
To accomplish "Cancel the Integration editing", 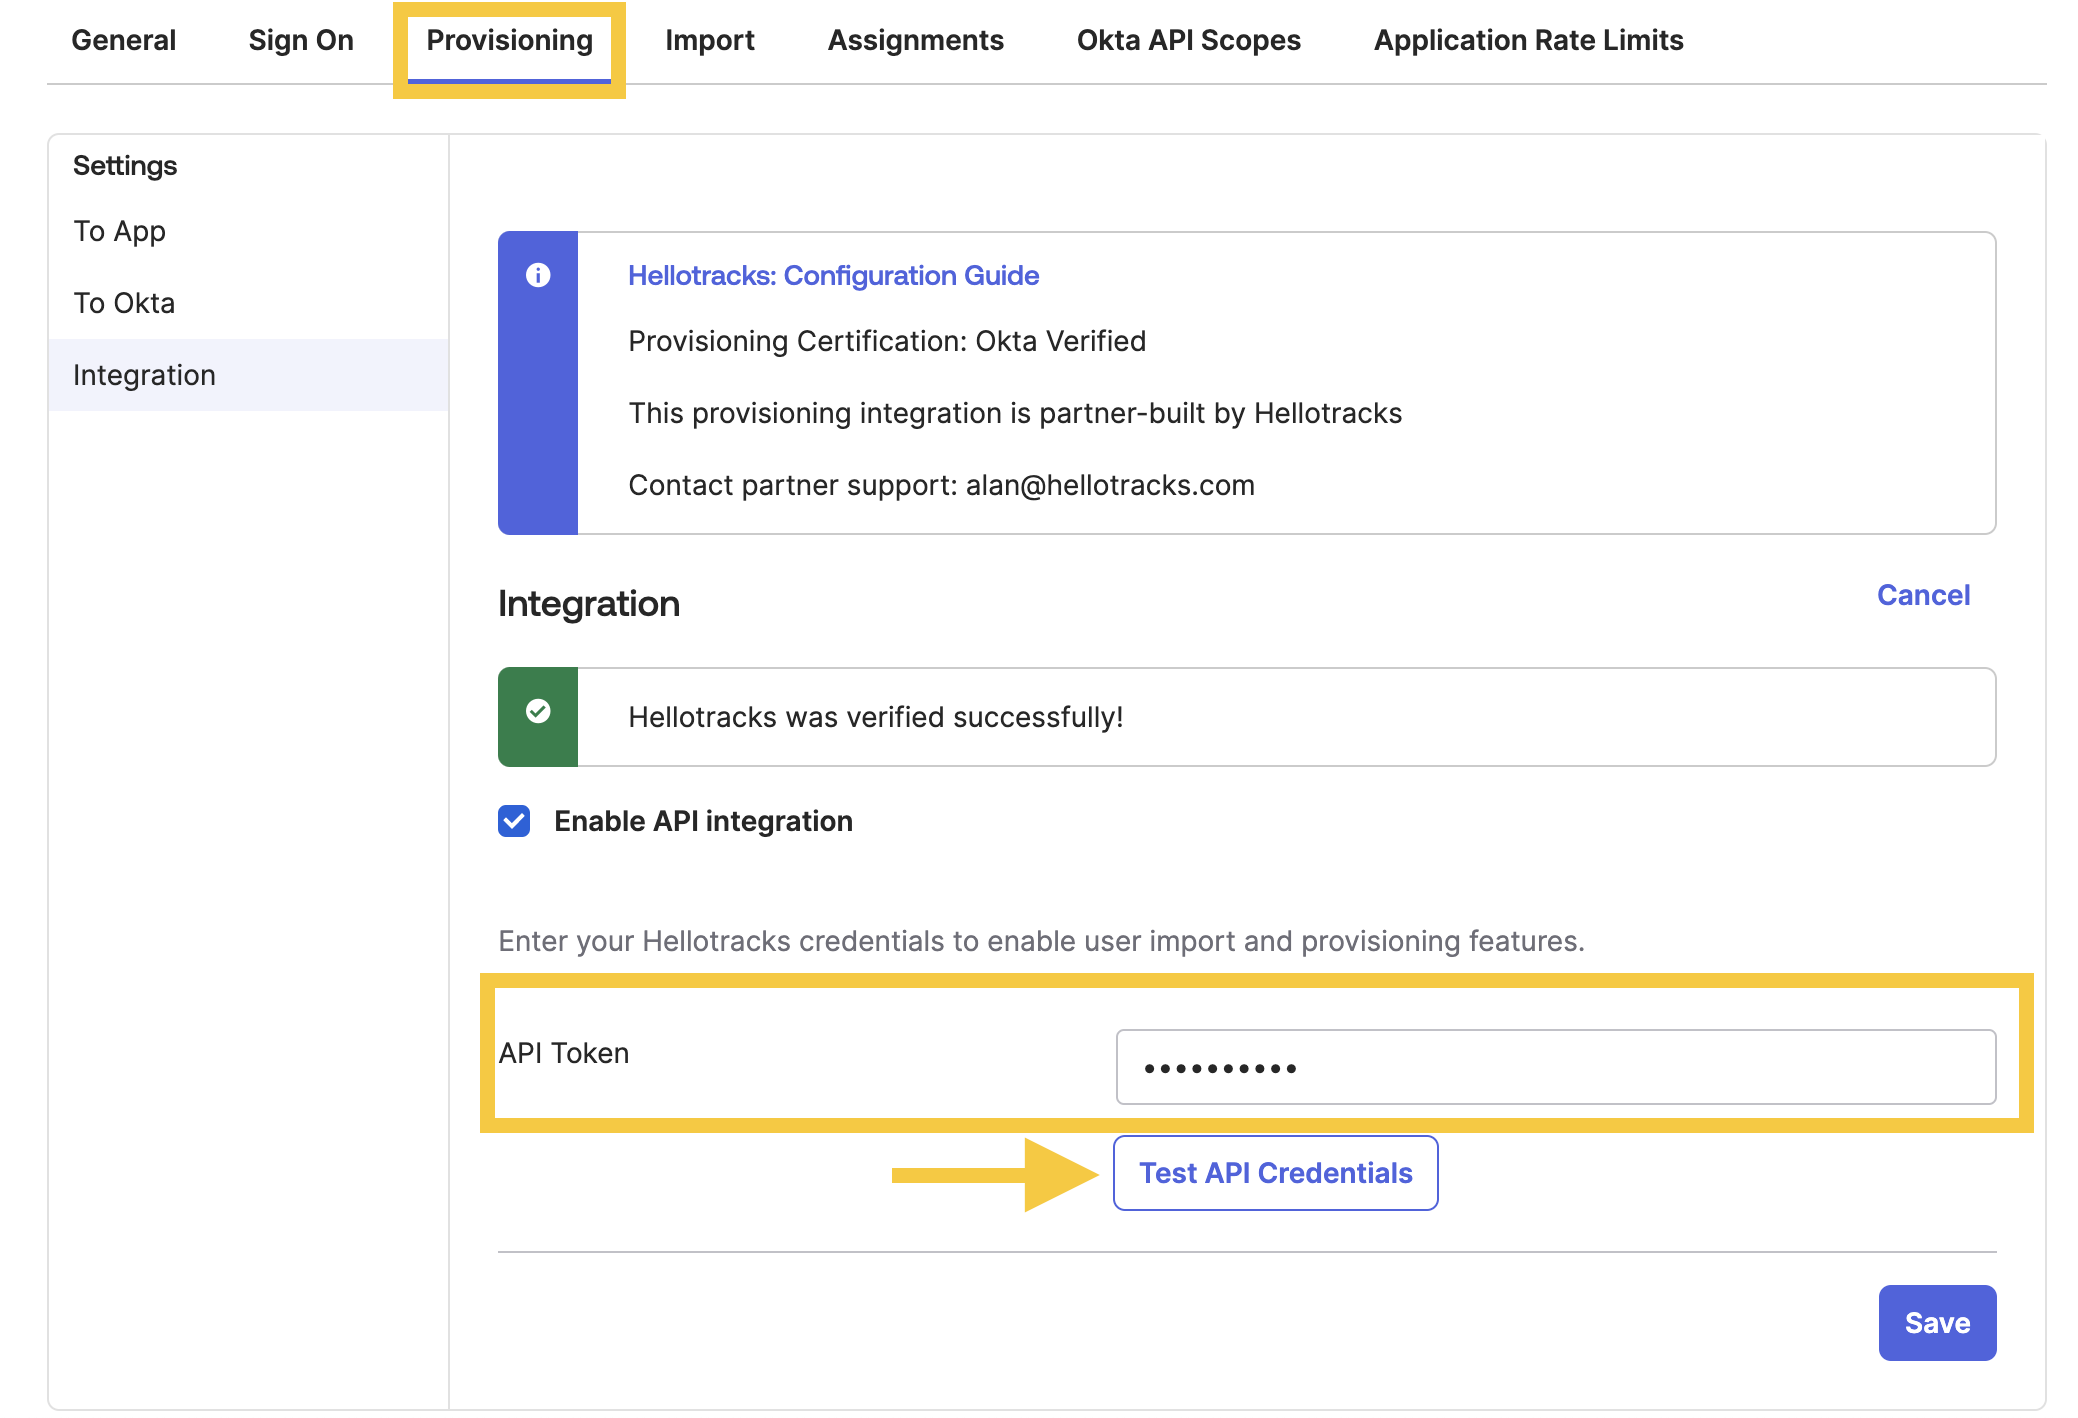I will 1923,595.
